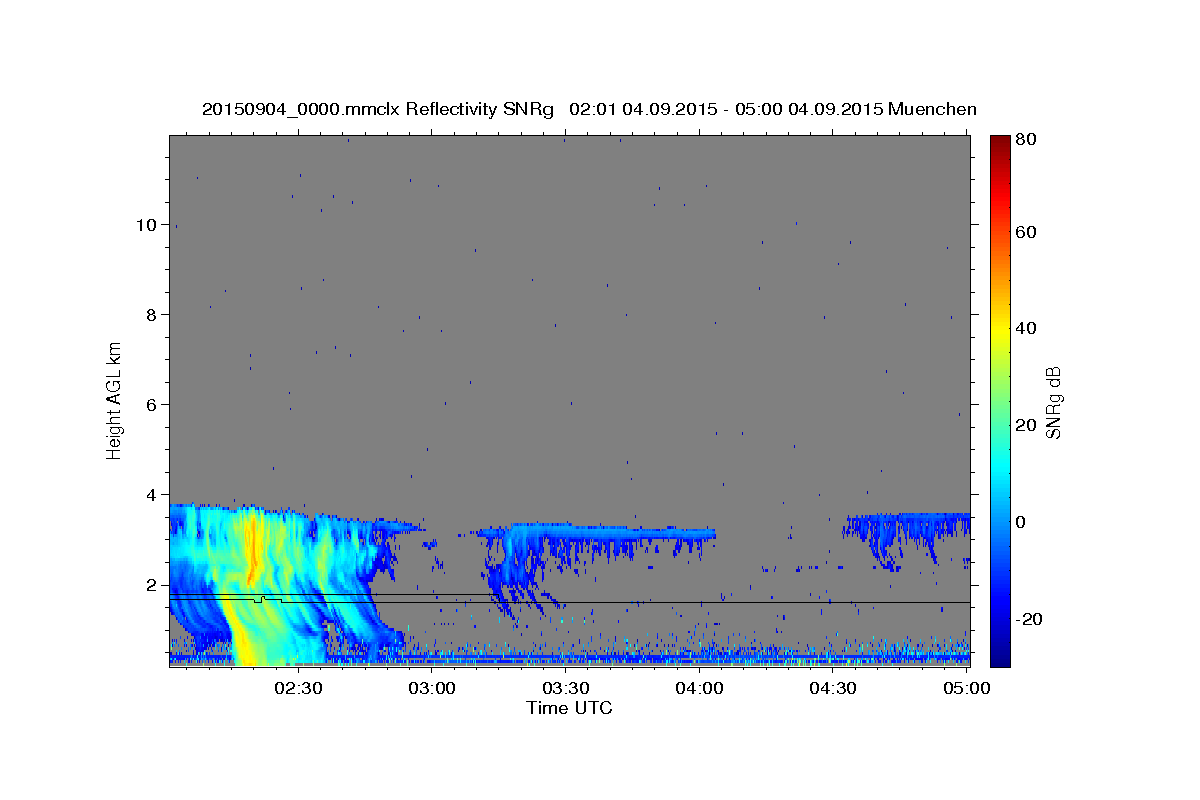Click the 03:00 time tick label
Screen dimensions: 1200x800
click(x=432, y=688)
